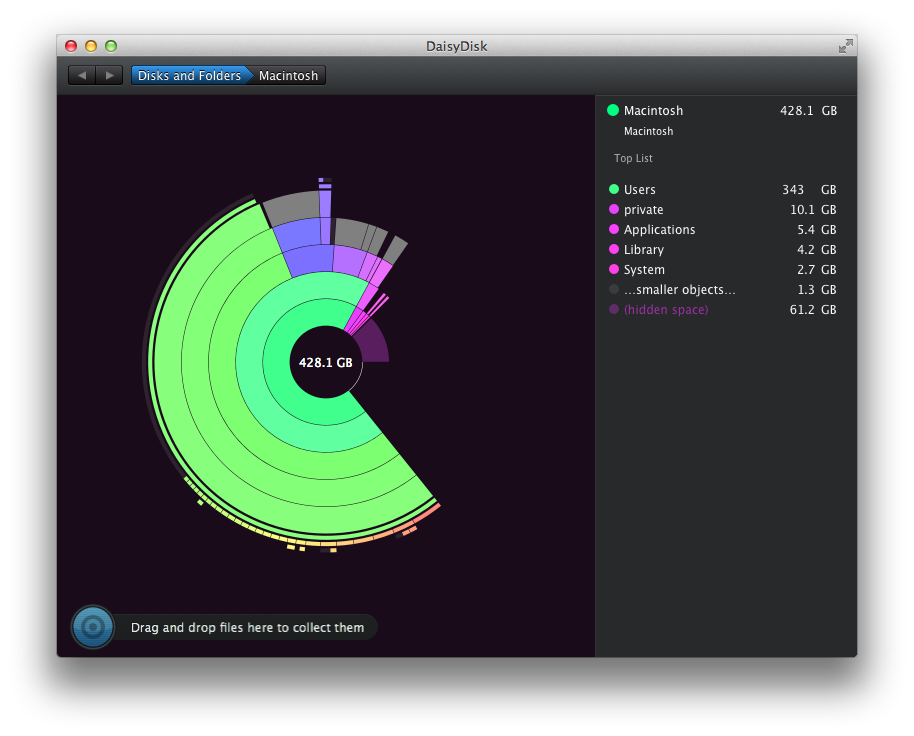Expand the smaller objects entry

(x=679, y=290)
